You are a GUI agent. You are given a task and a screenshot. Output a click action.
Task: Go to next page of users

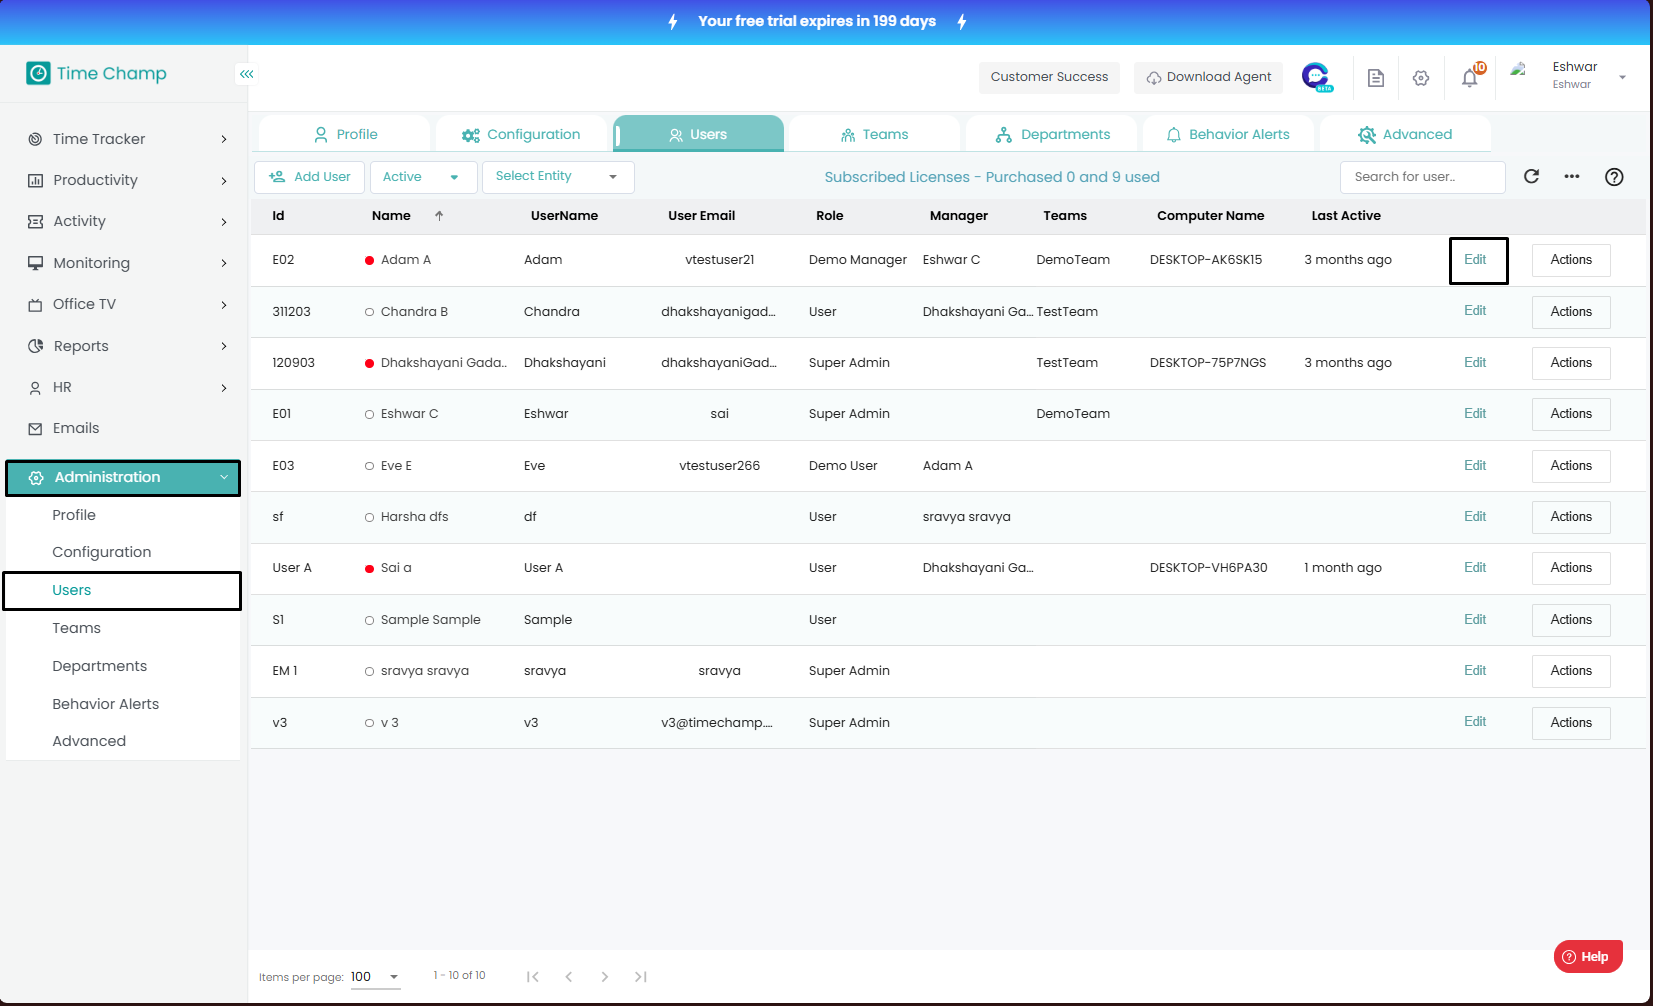(604, 977)
